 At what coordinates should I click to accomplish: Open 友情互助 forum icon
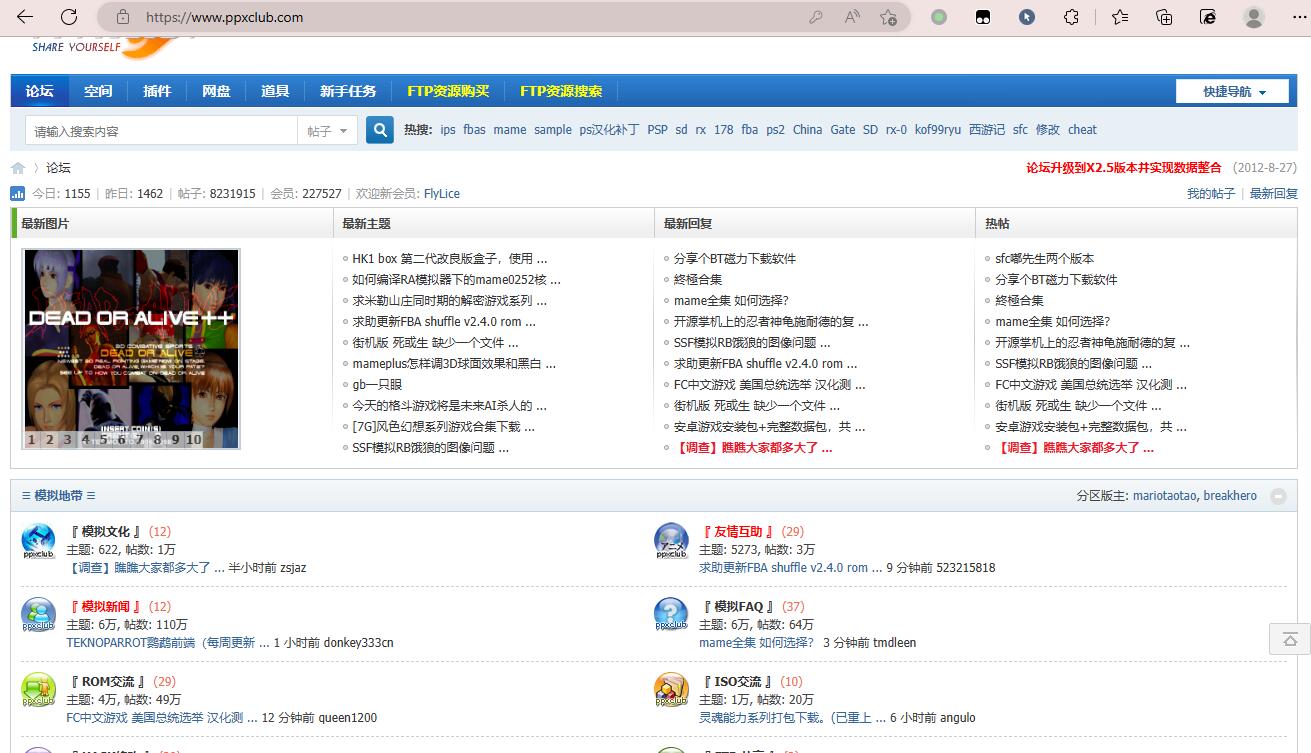coord(672,541)
